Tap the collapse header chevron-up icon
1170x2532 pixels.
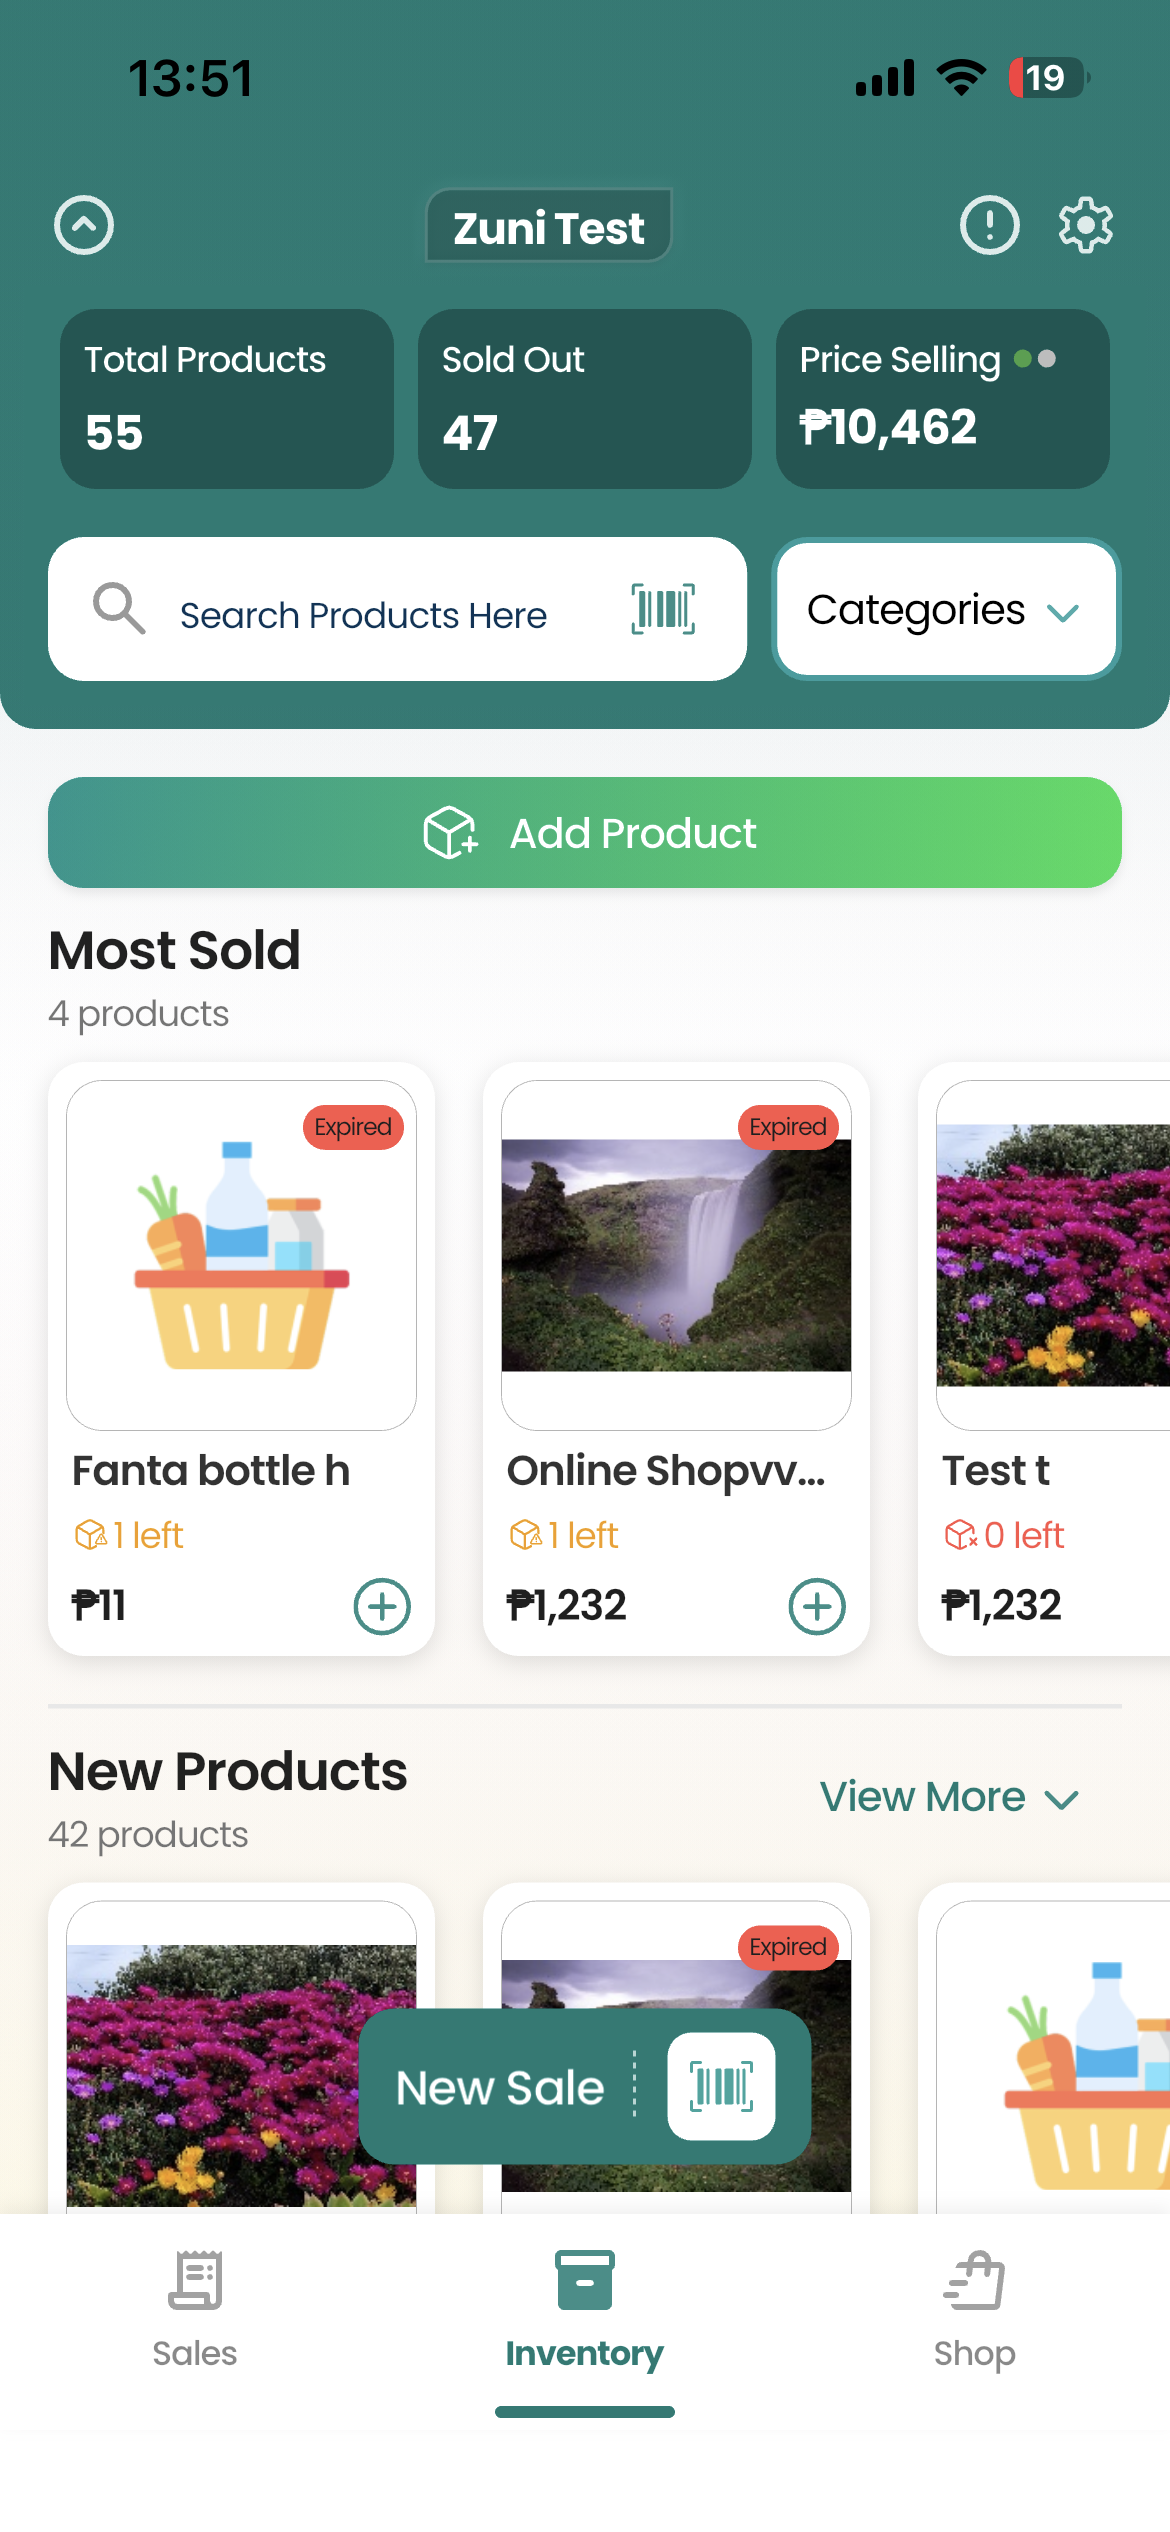click(84, 225)
